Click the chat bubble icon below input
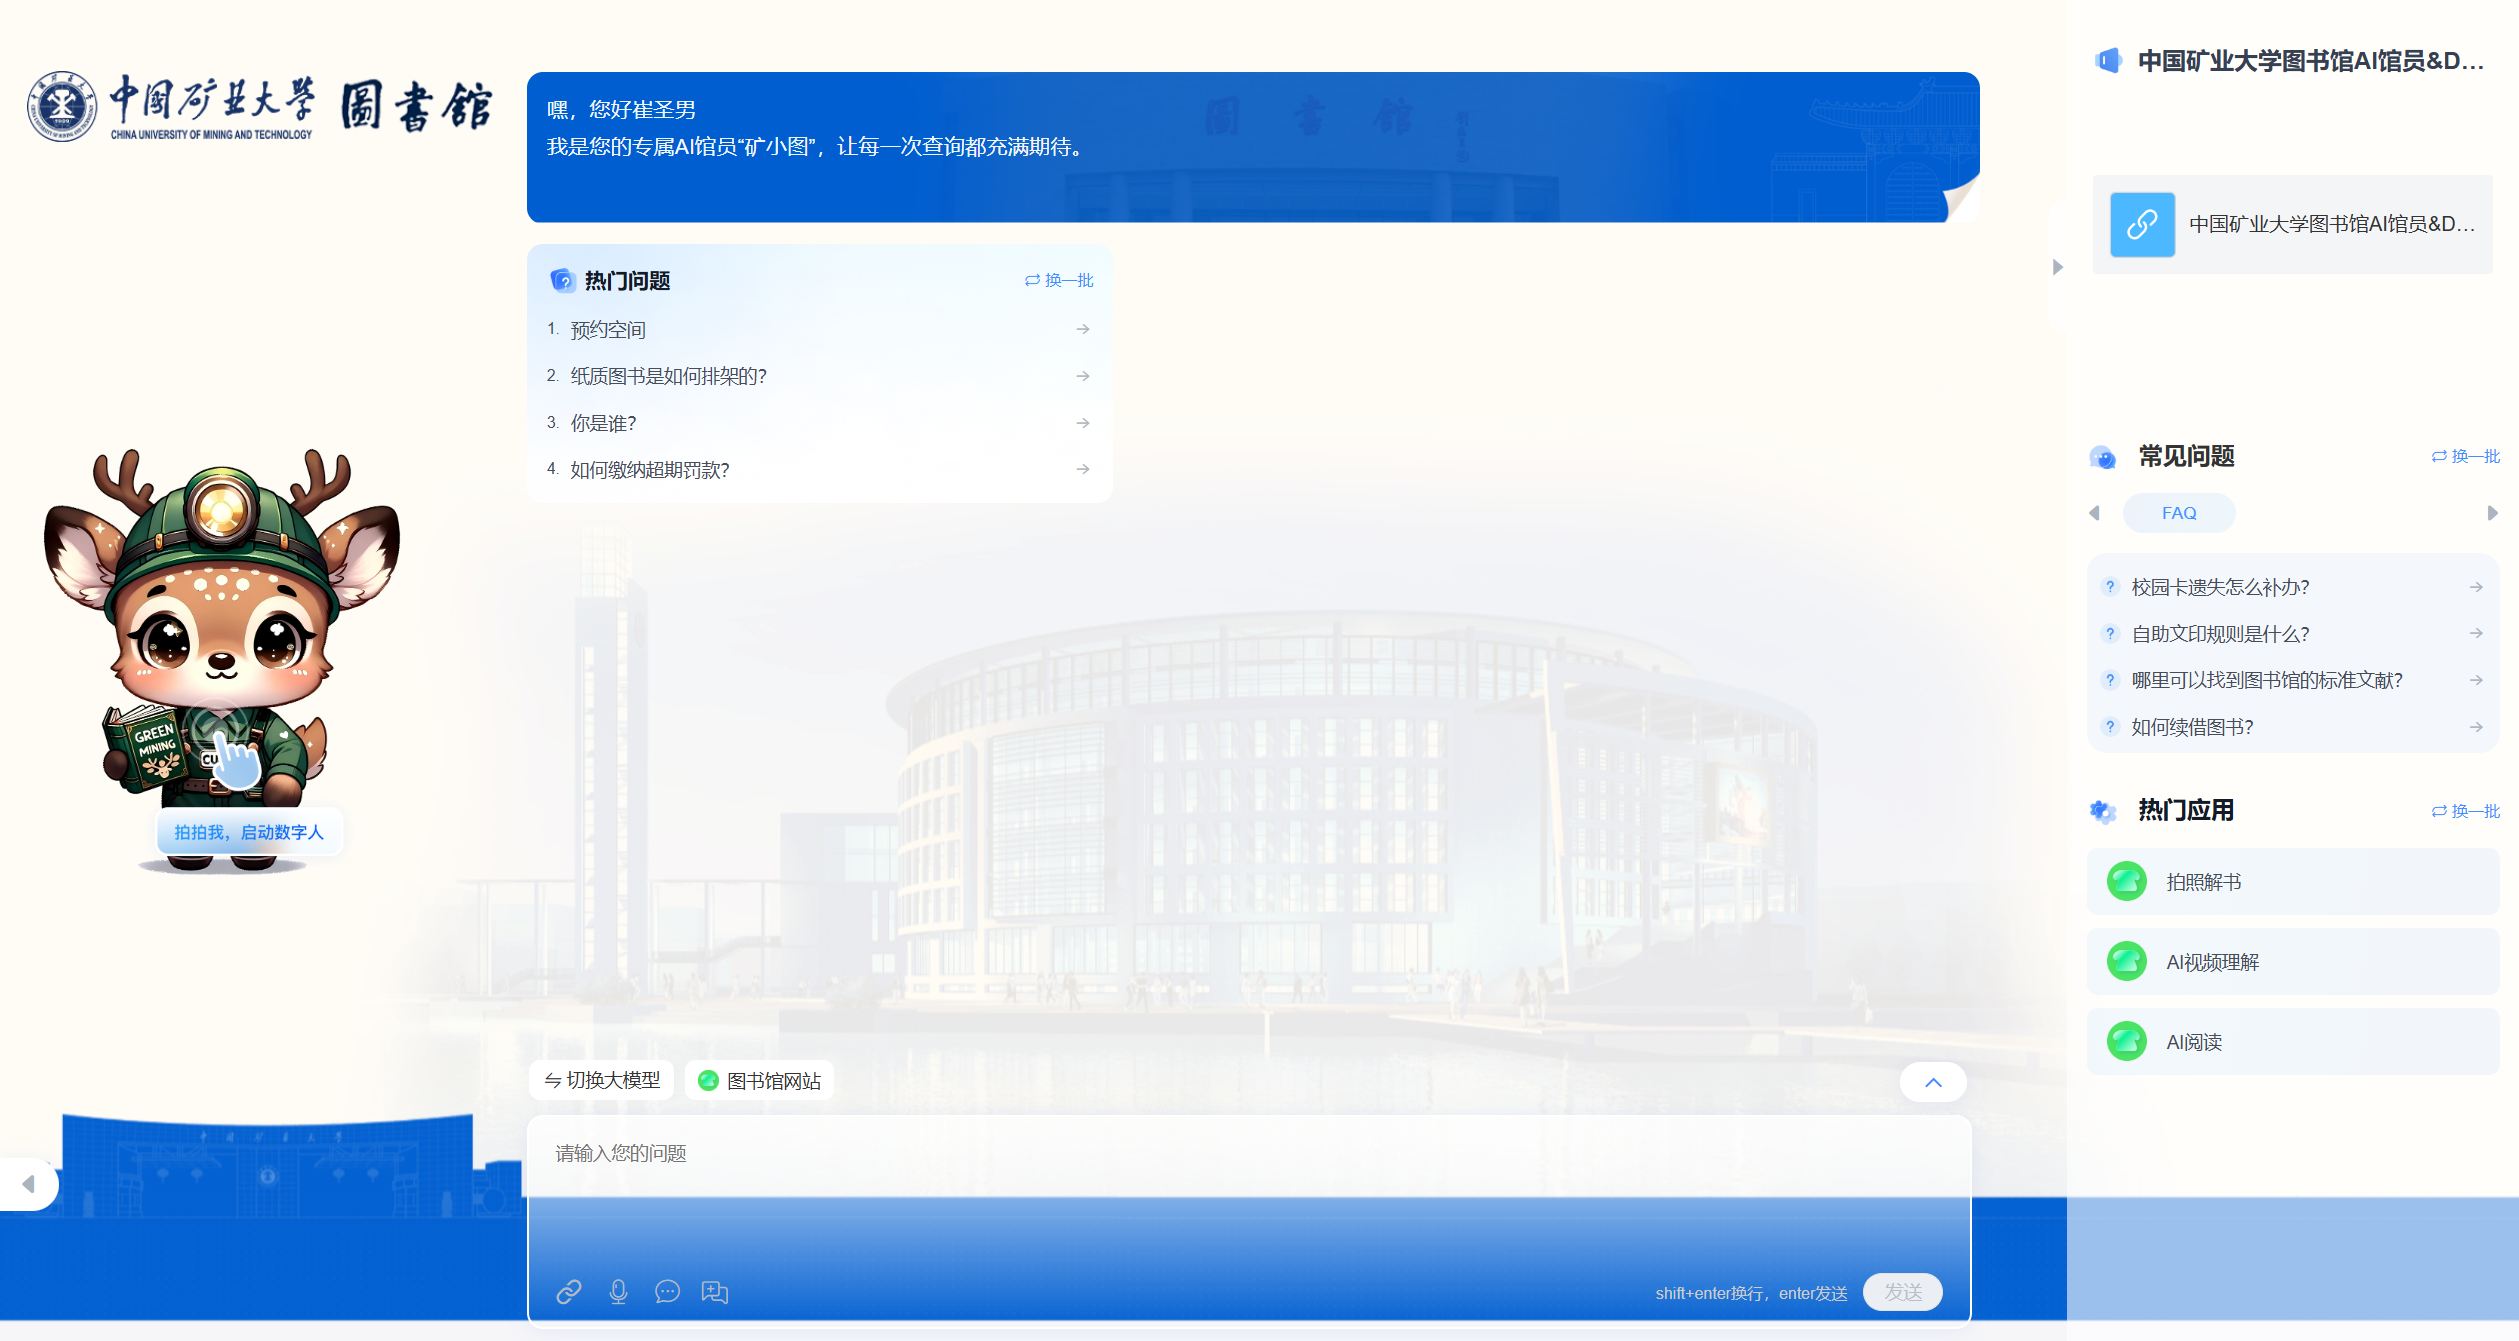The image size is (2519, 1341). click(667, 1291)
